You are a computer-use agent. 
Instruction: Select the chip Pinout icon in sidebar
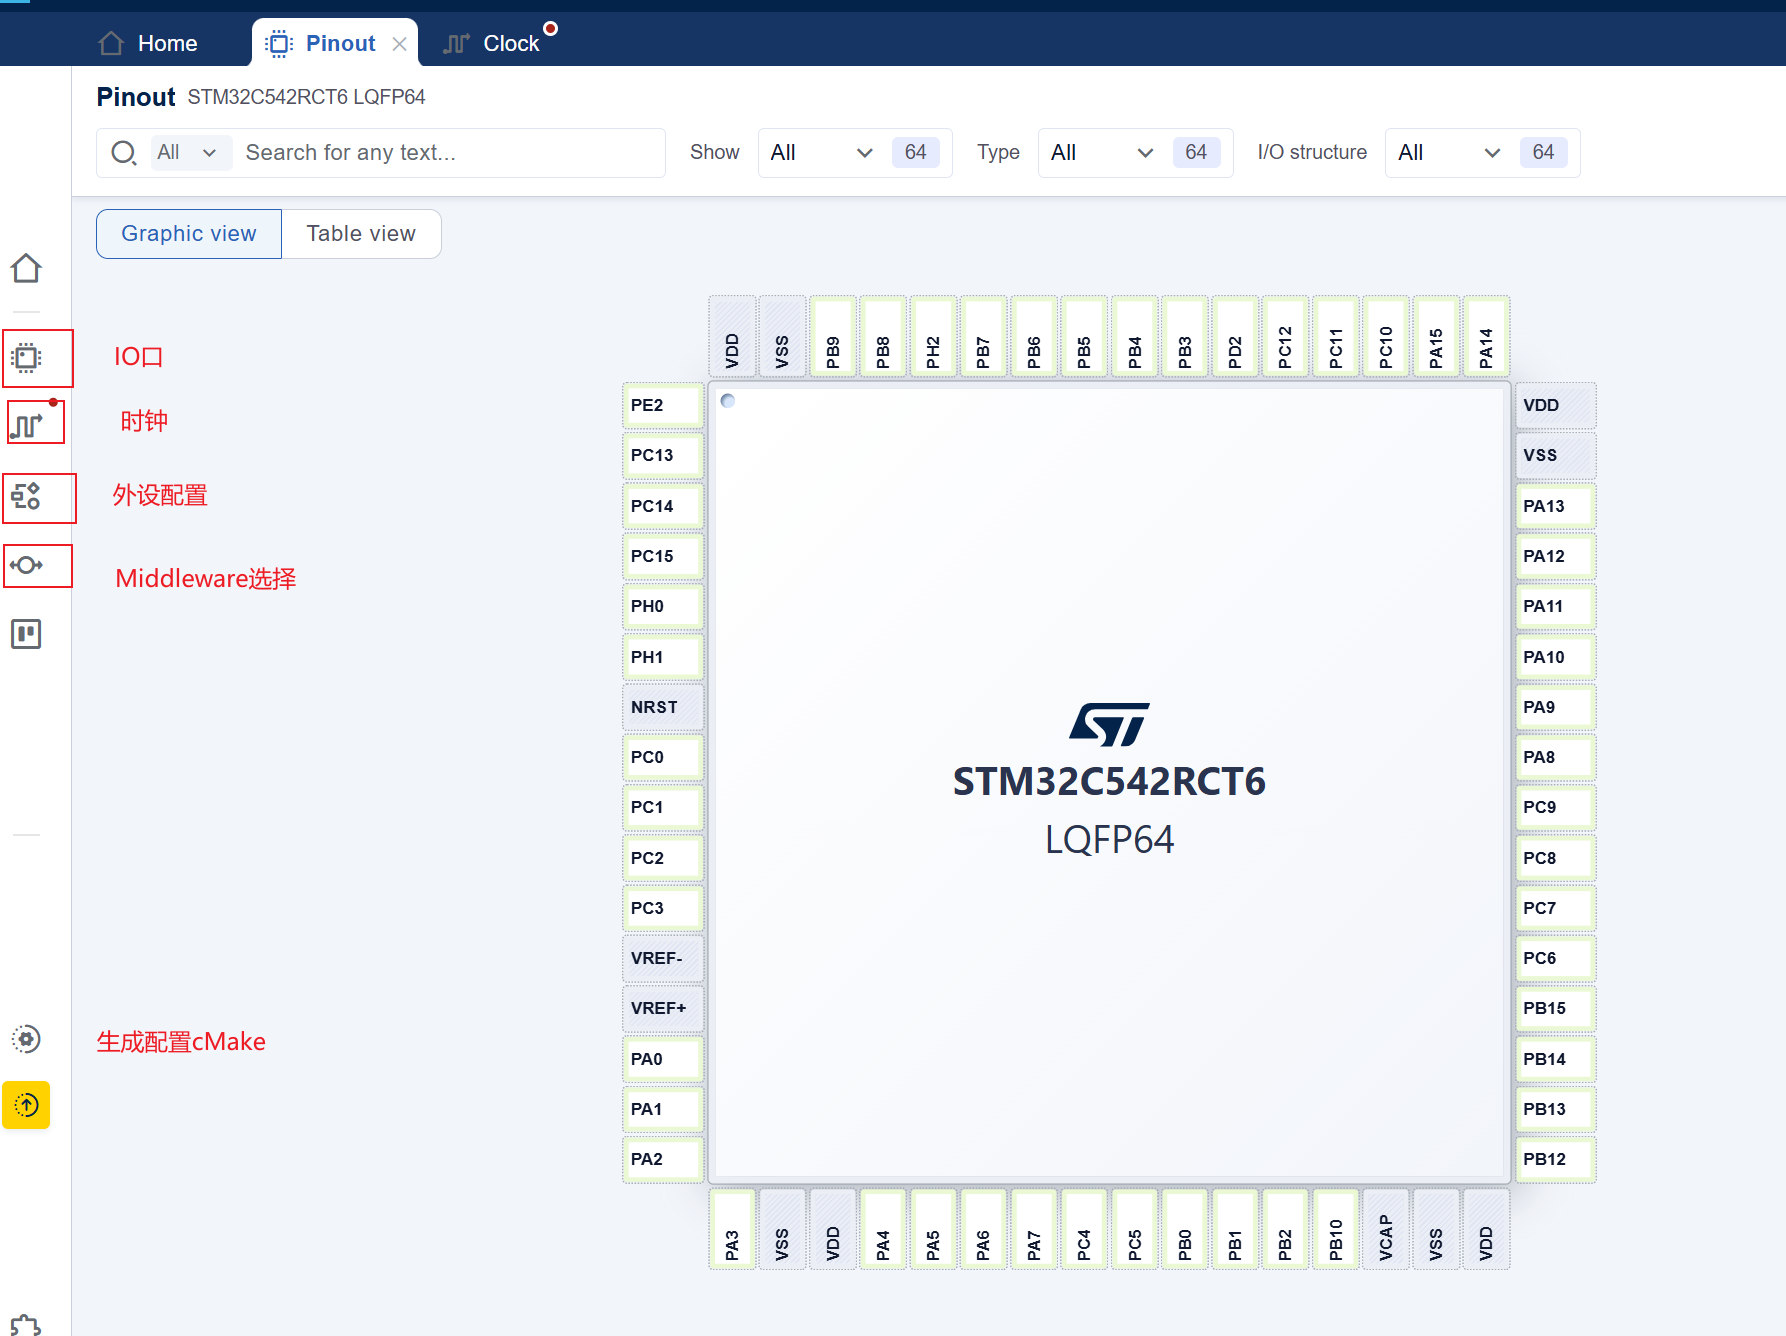point(26,357)
